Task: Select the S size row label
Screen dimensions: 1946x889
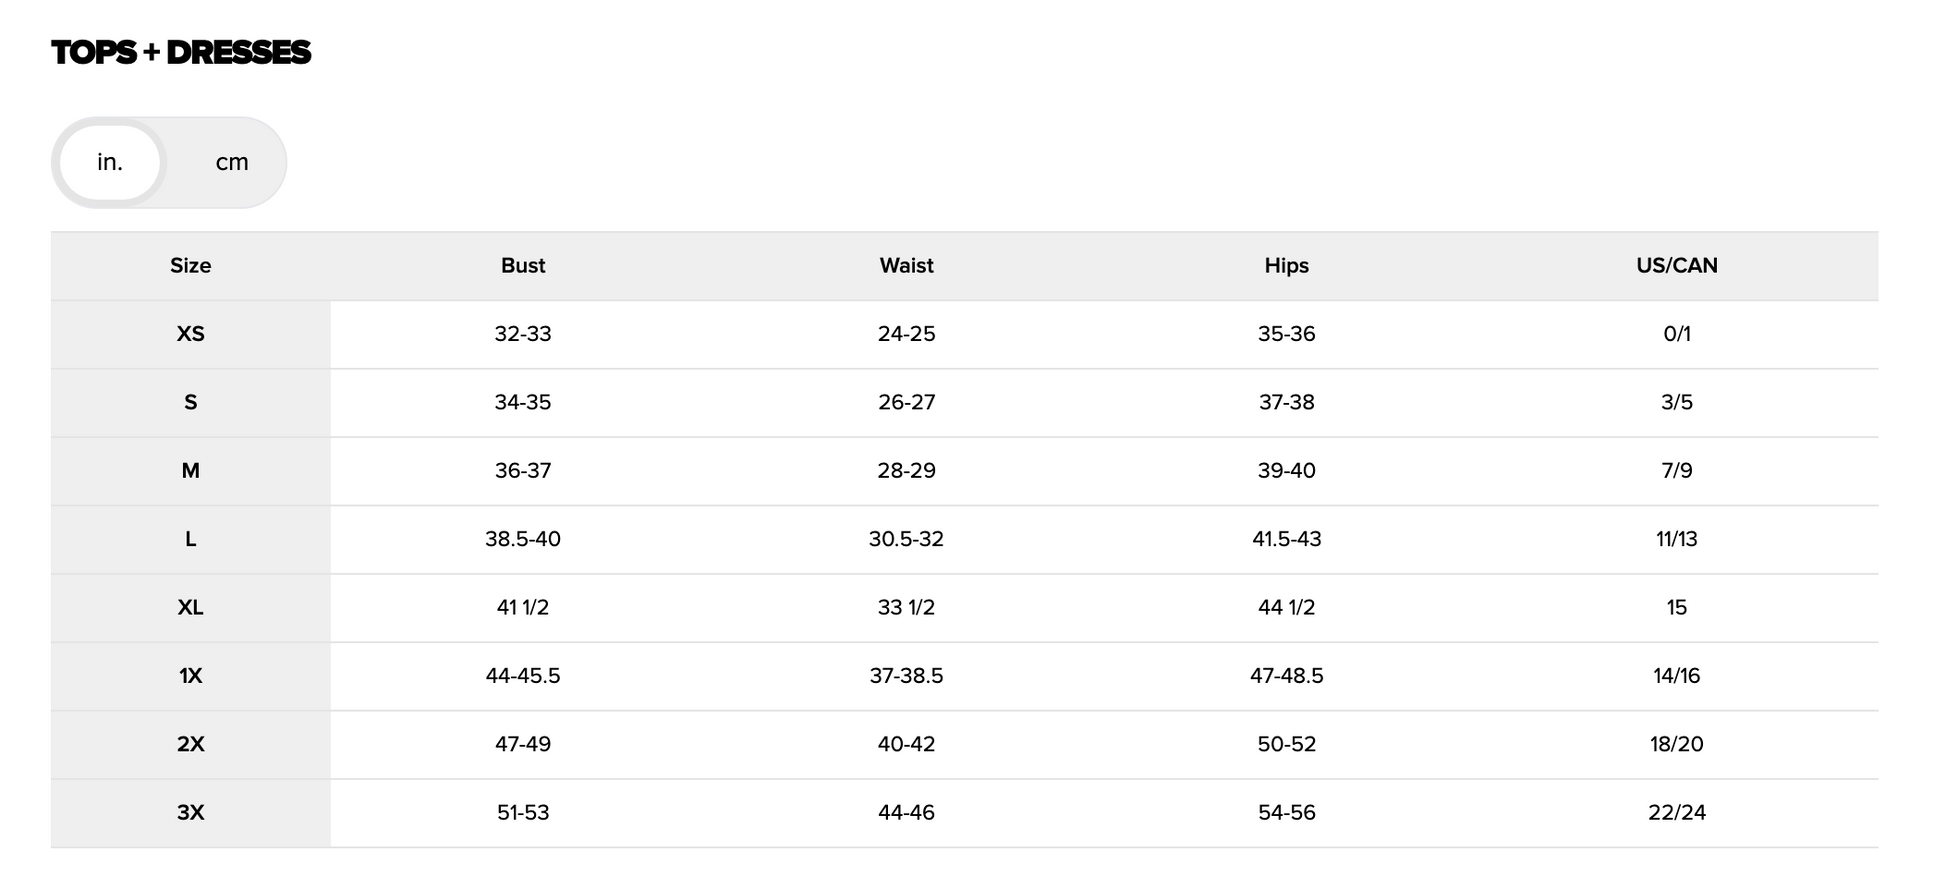Action: pyautogui.click(x=190, y=402)
